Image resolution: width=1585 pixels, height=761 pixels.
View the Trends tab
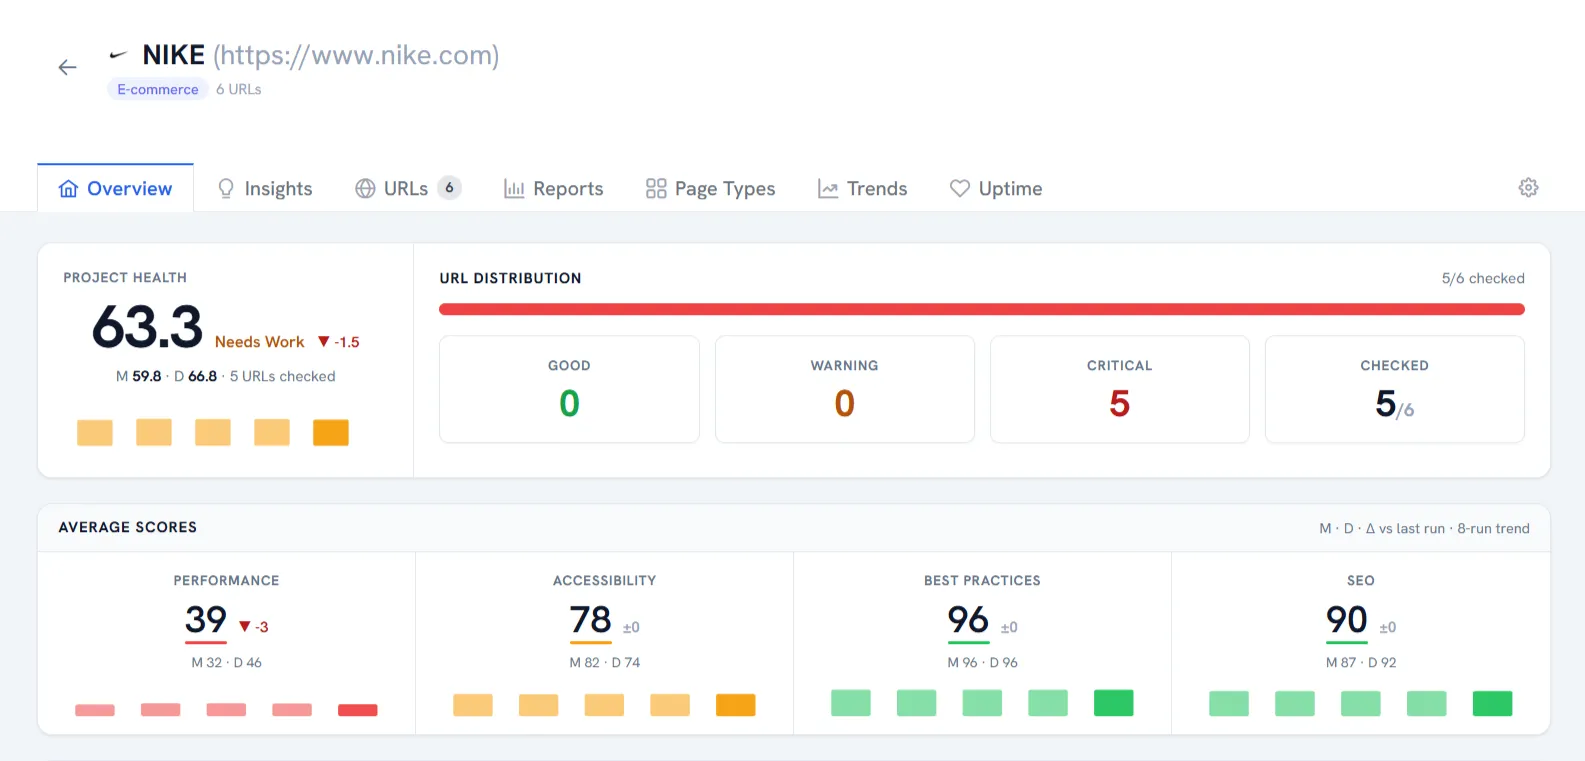tap(863, 188)
